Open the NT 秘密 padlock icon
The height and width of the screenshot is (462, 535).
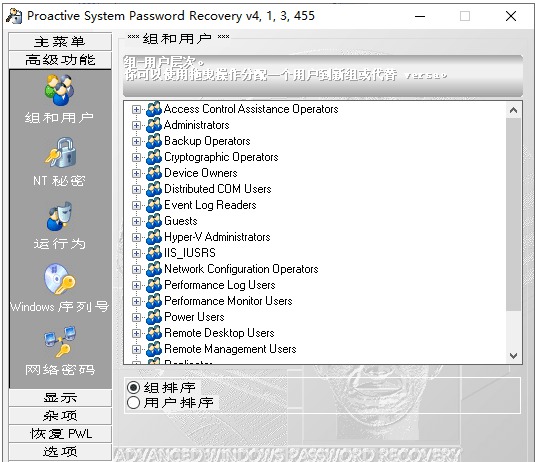[x=61, y=152]
